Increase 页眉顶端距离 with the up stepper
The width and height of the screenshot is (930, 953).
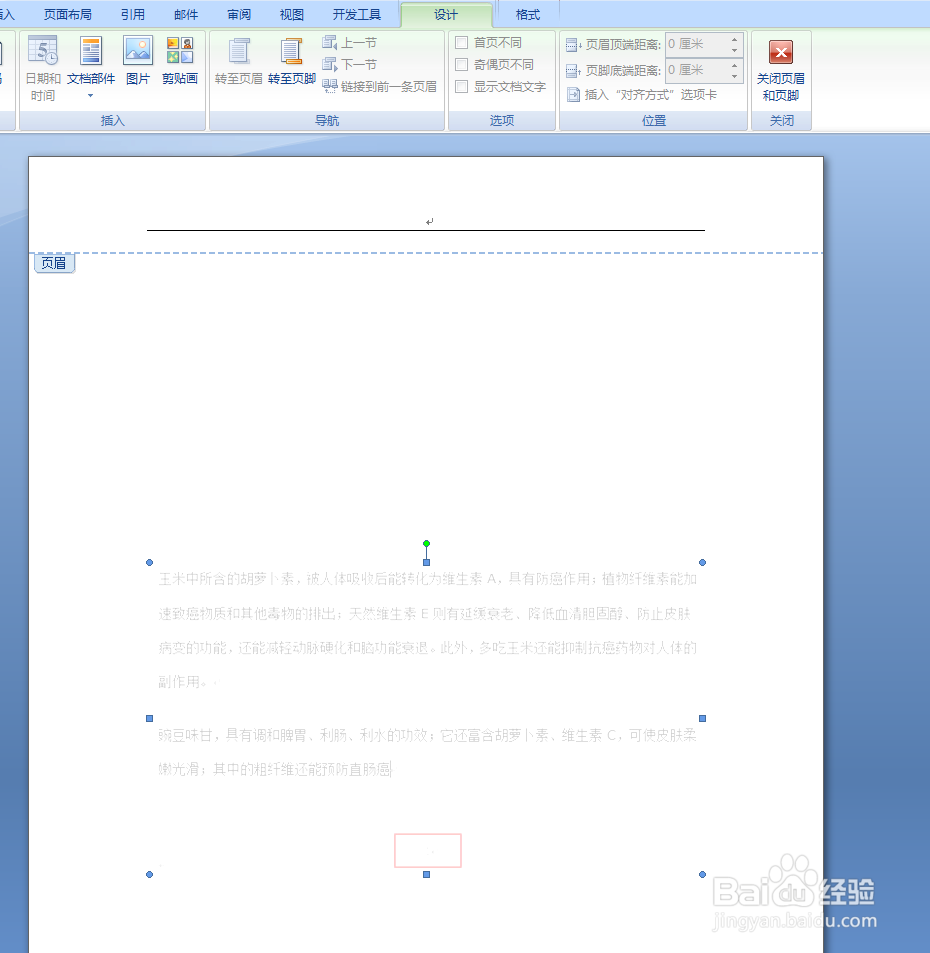pyautogui.click(x=735, y=40)
